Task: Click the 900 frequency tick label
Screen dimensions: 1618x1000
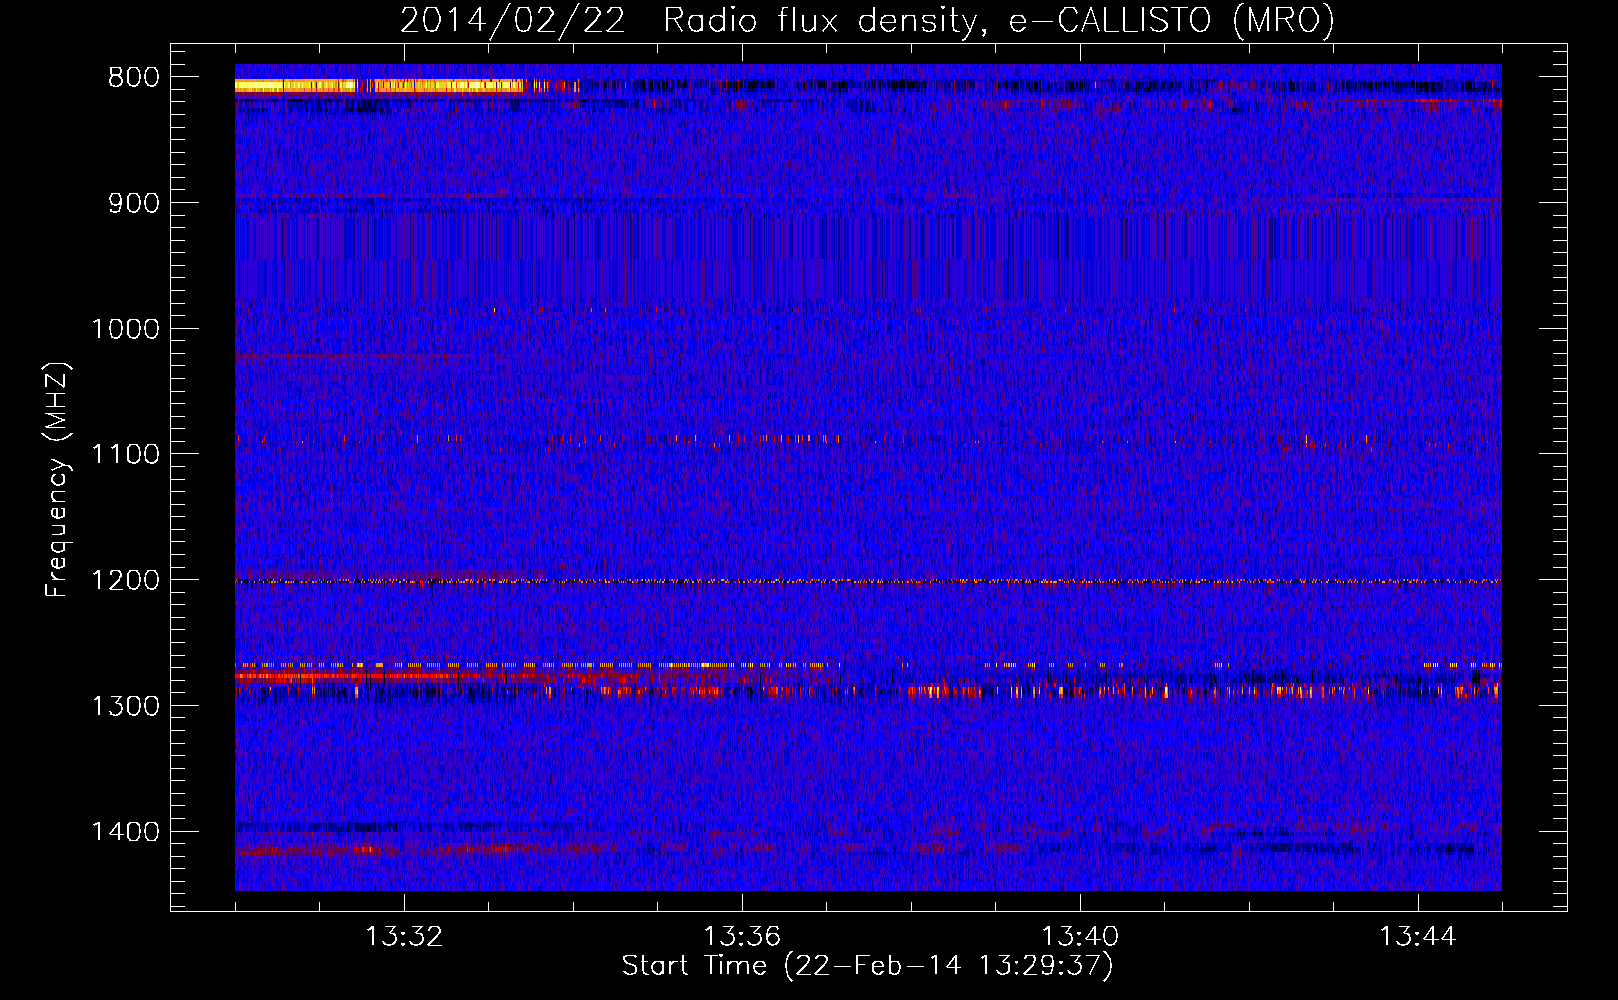Action: pyautogui.click(x=133, y=203)
